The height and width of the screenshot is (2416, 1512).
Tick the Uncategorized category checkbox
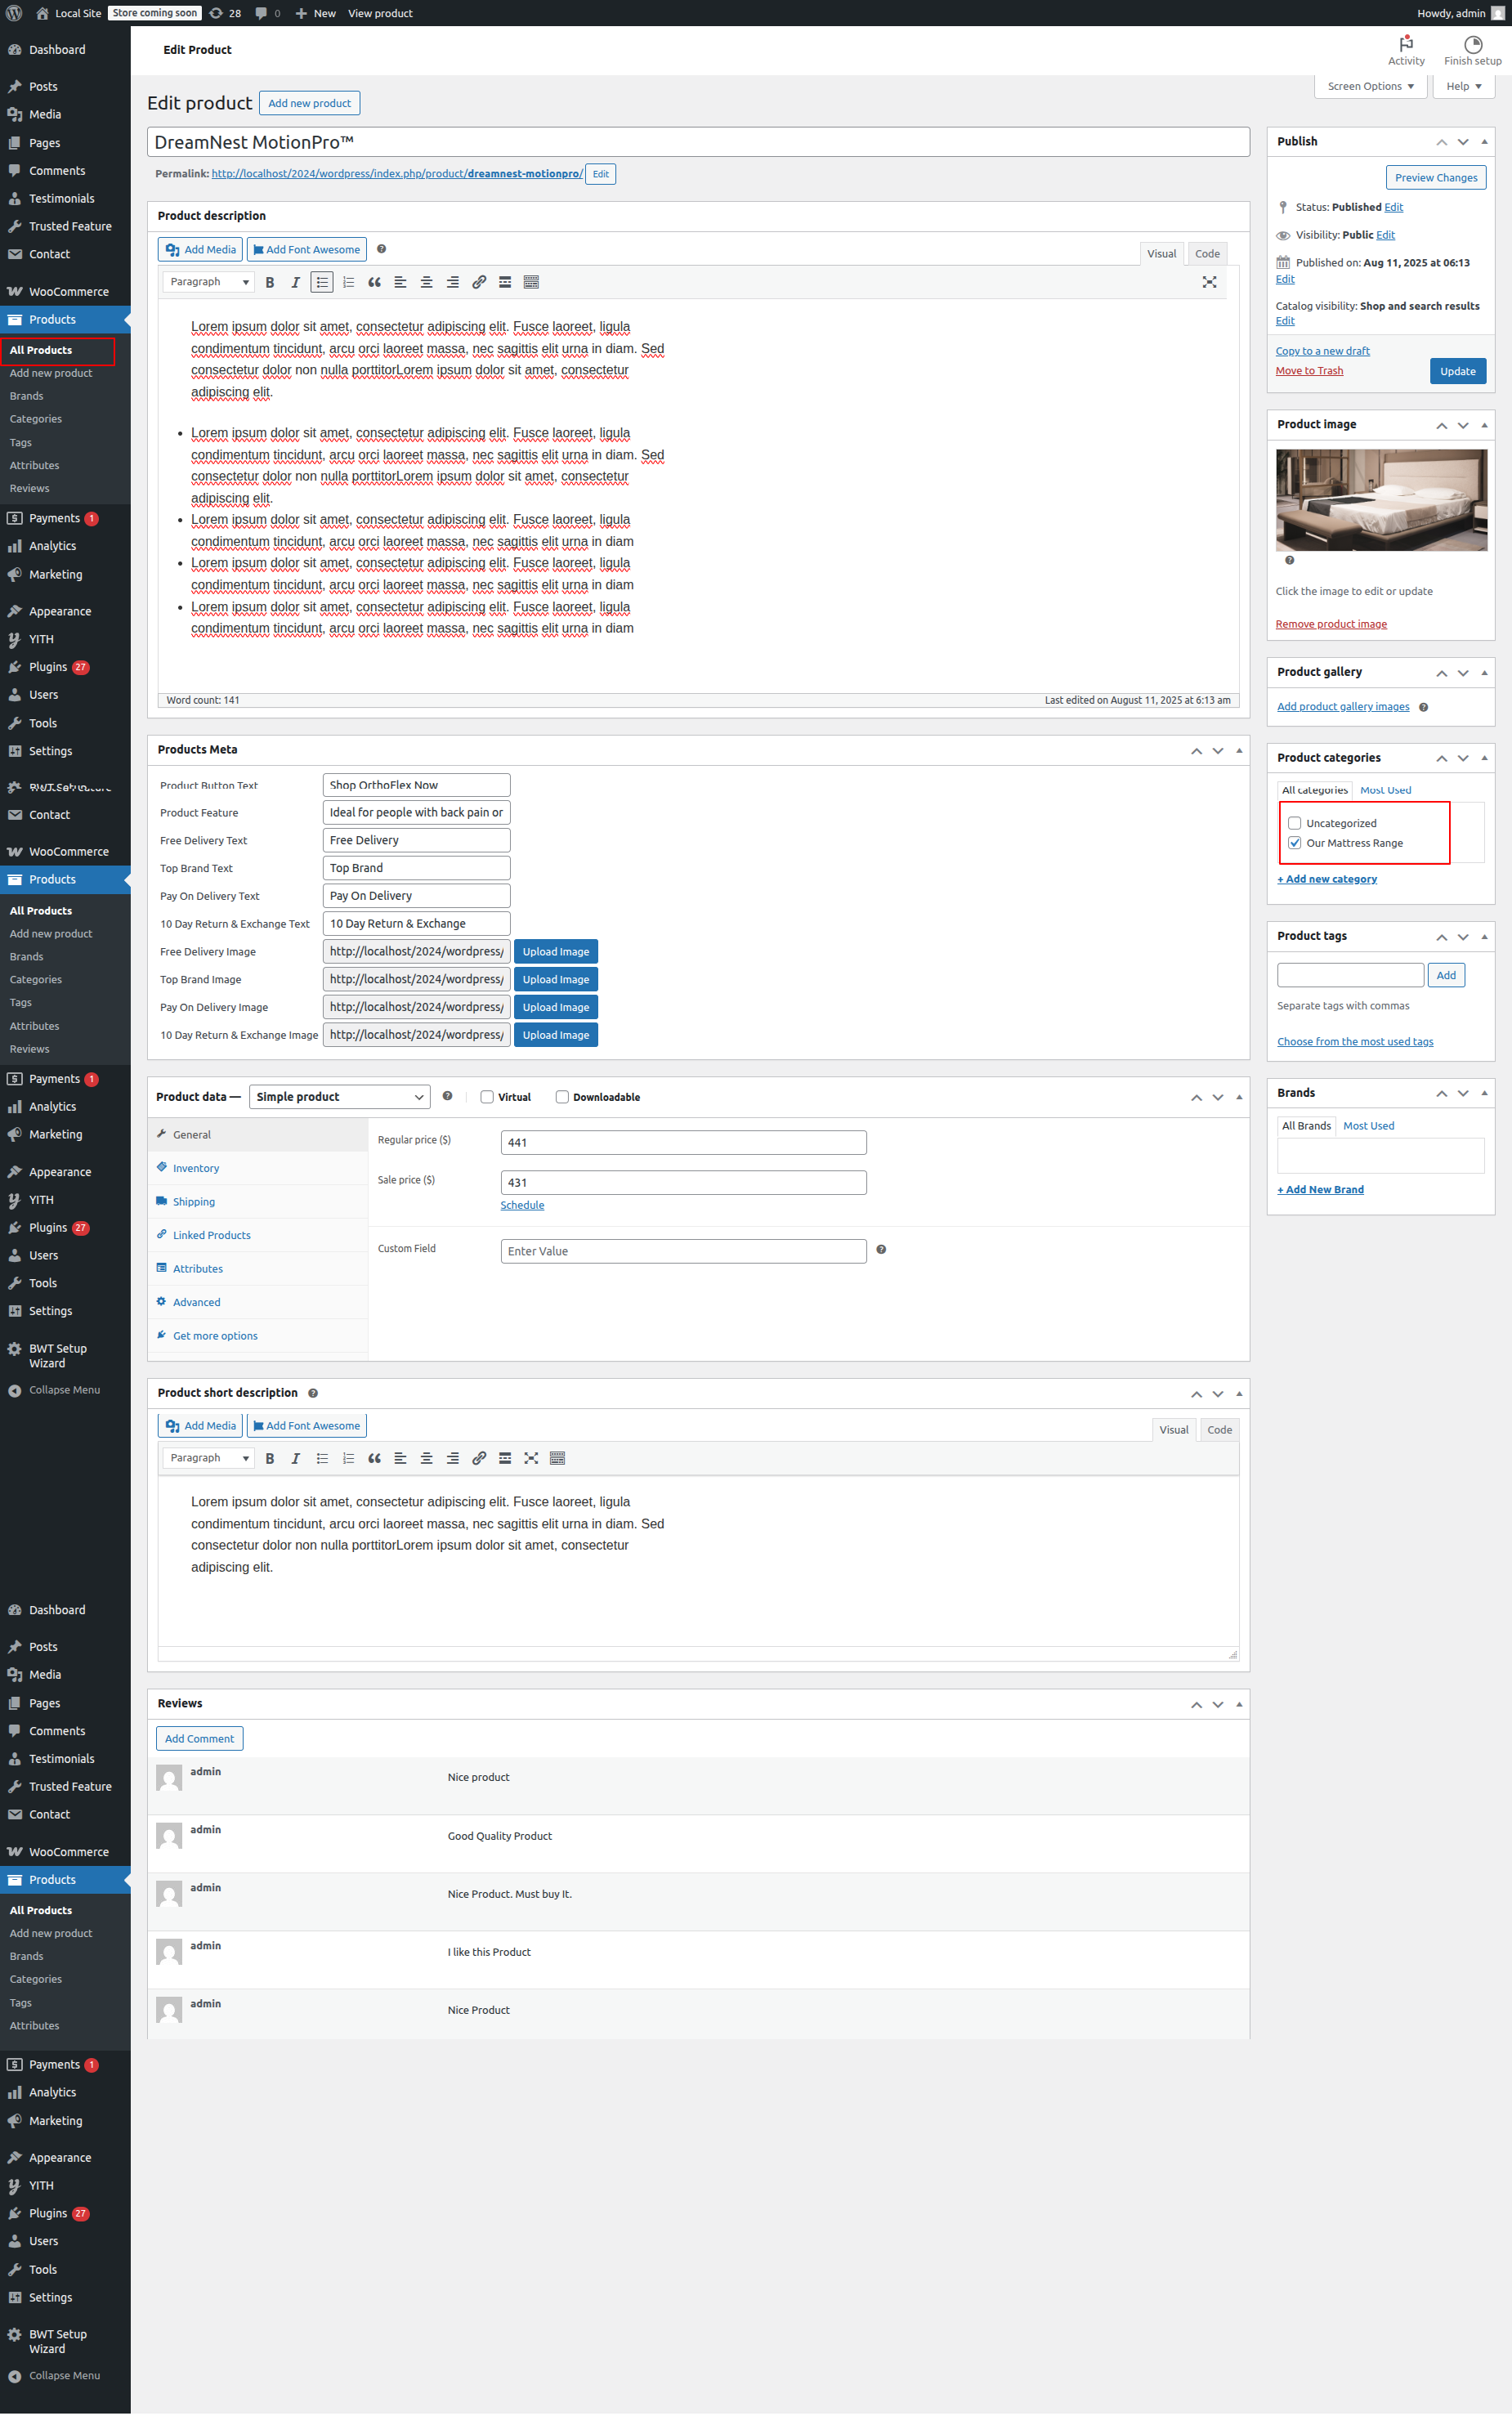(1294, 823)
